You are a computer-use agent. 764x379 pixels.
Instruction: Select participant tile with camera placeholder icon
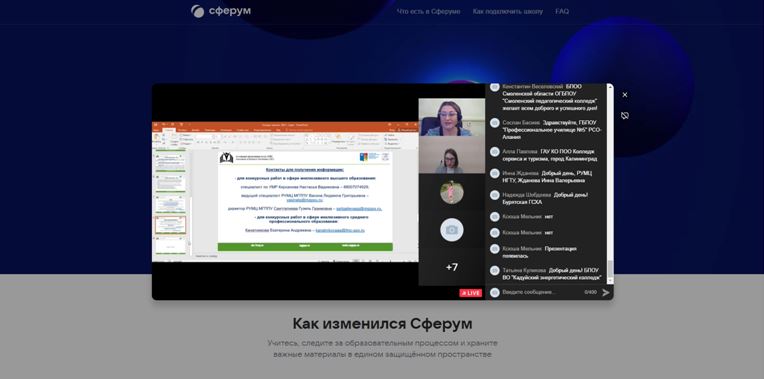(x=452, y=229)
